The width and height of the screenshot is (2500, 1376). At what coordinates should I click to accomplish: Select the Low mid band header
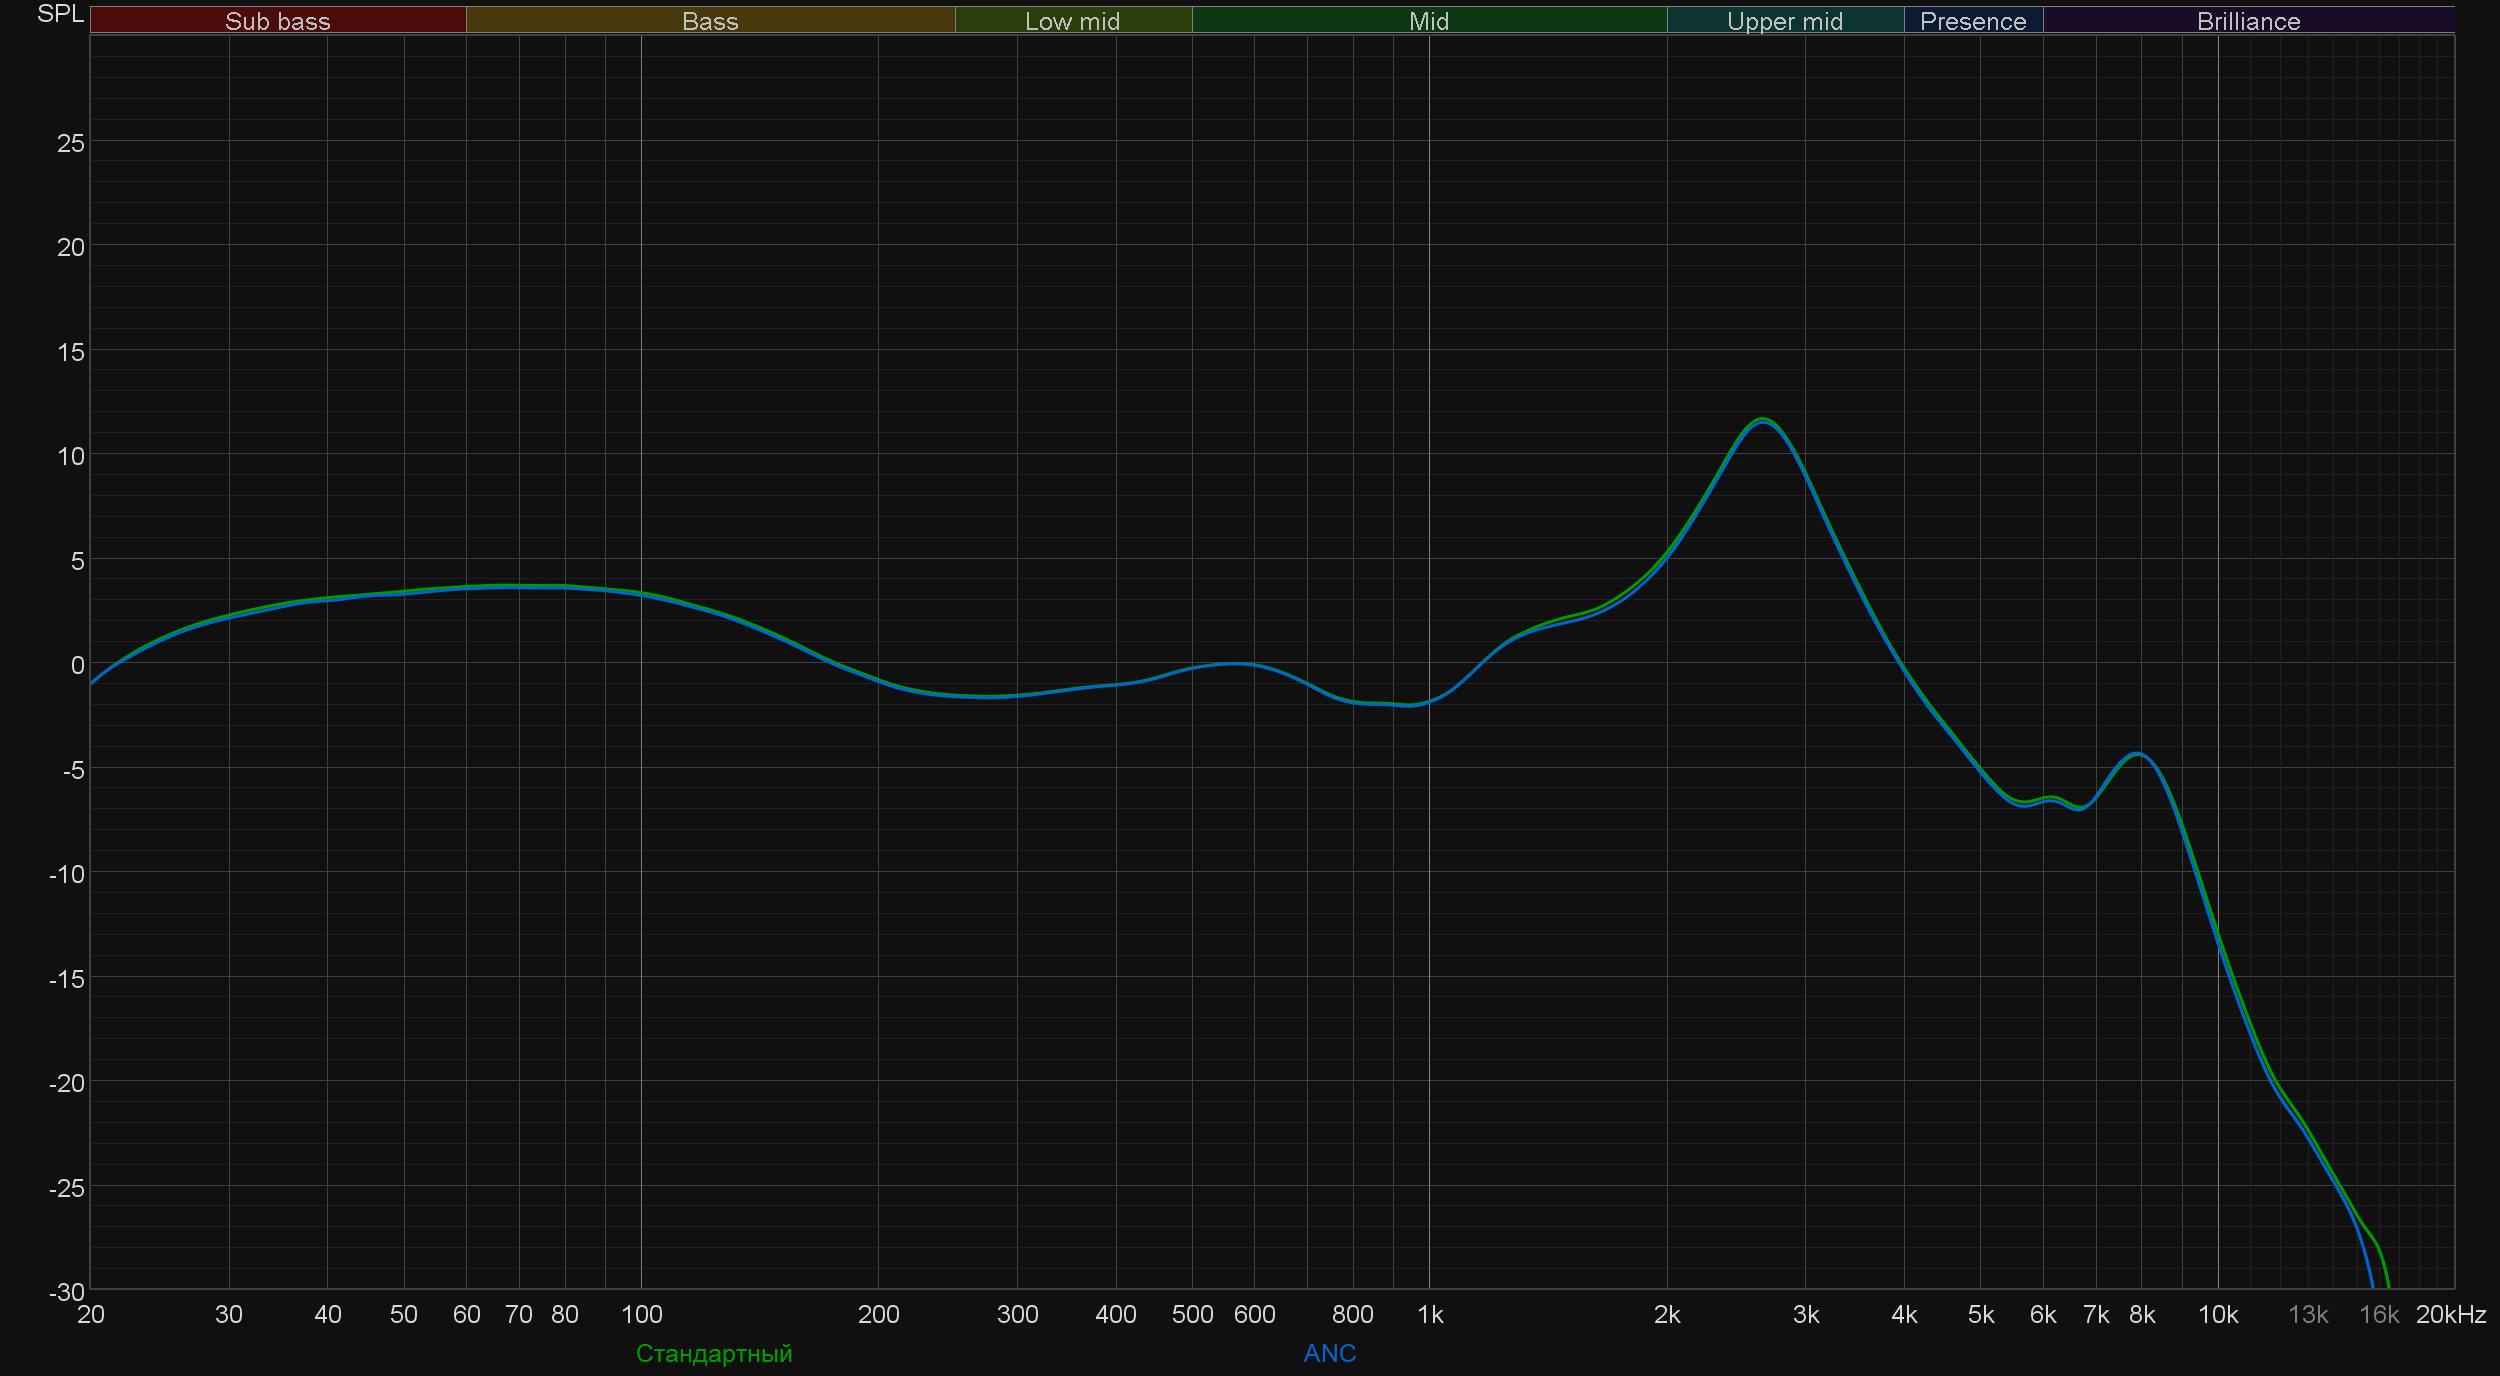[x=1072, y=21]
